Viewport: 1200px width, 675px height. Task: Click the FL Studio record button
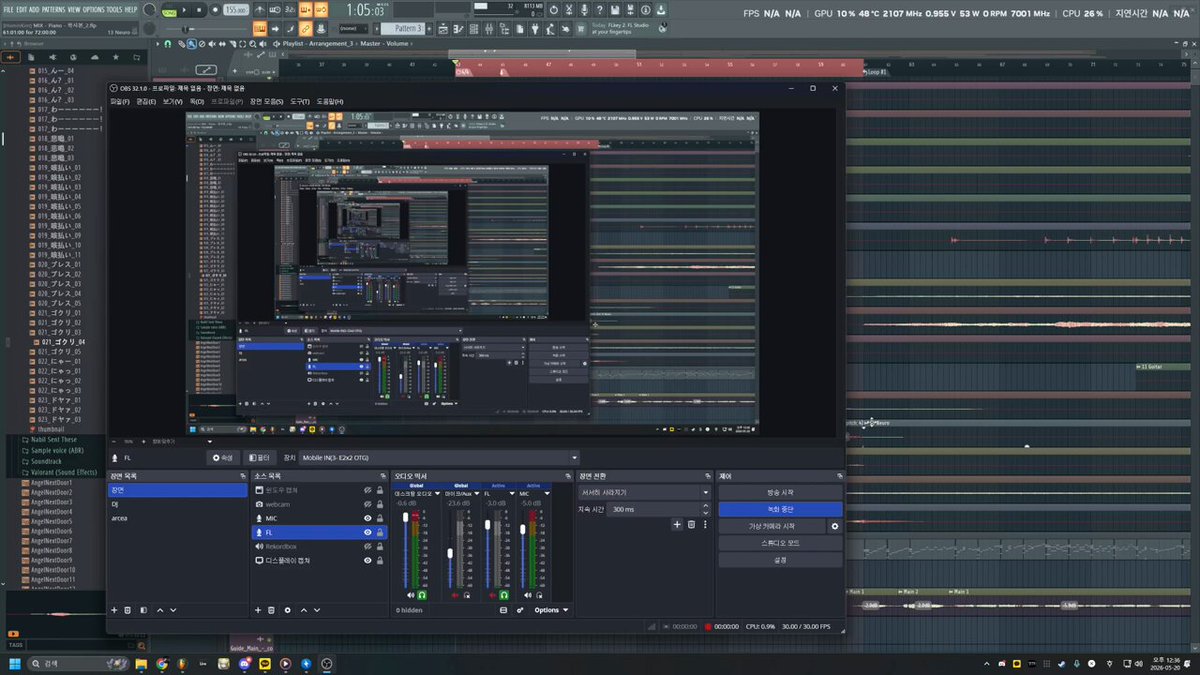coord(214,9)
